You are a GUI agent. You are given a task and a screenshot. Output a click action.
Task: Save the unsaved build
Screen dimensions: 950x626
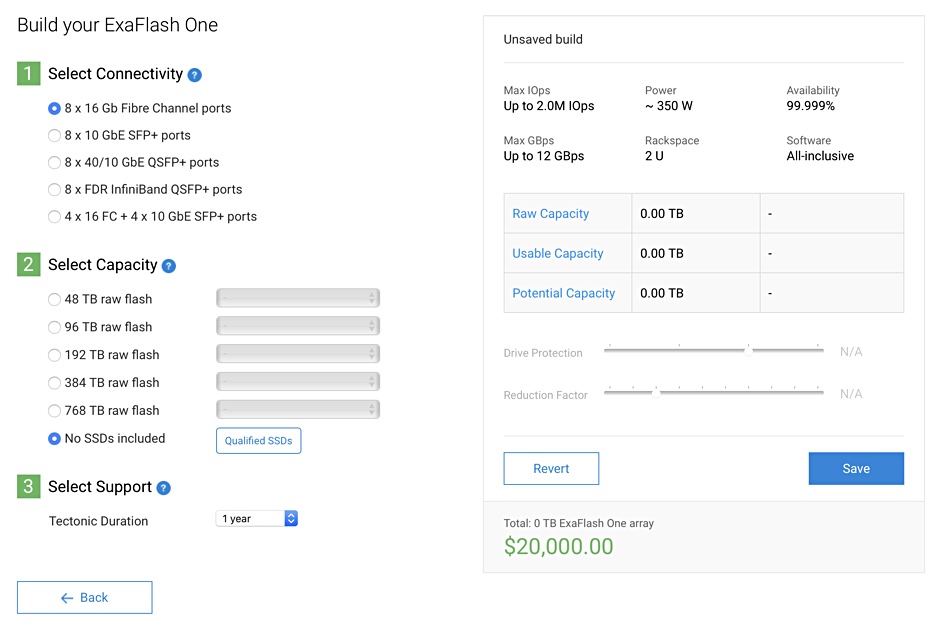856,469
